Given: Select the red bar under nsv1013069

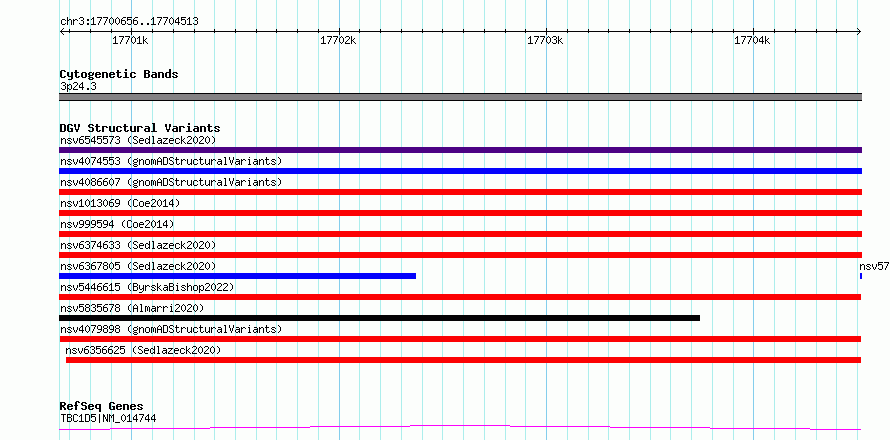Looking at the screenshot, I should coord(460,213).
